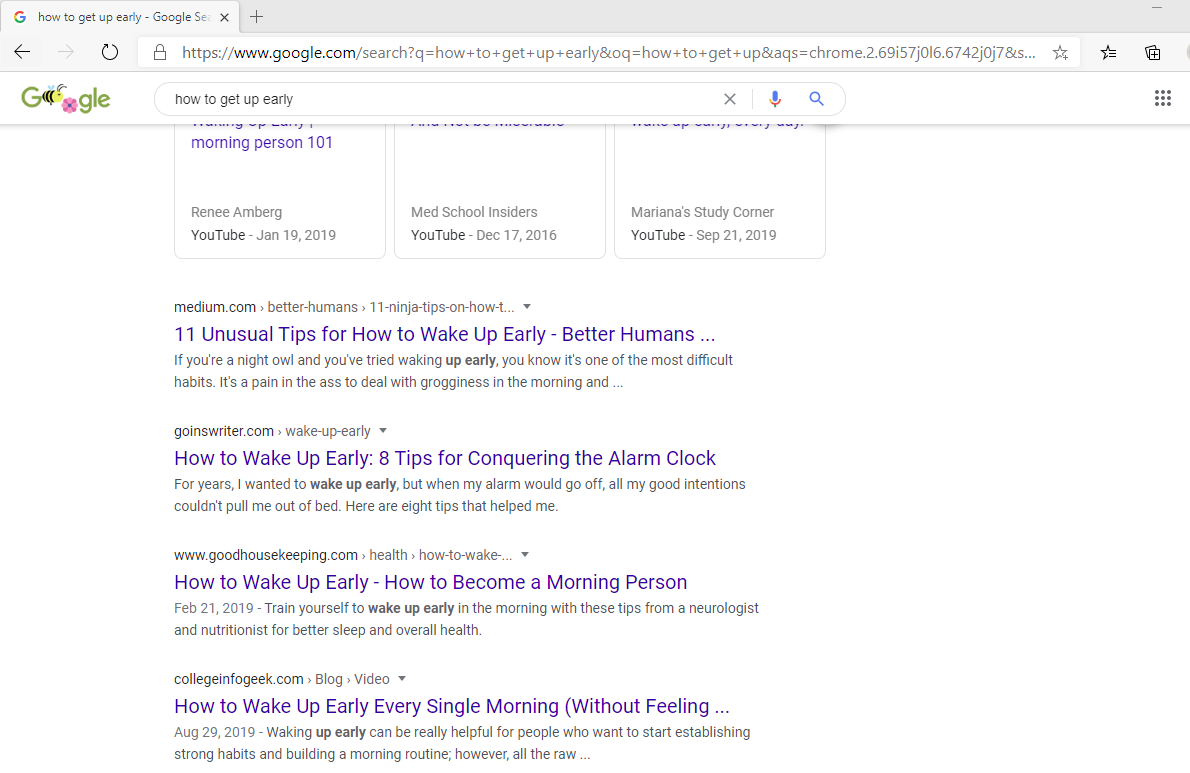Click the Google doodle logo
Screen dimensions: 1190x773
click(66, 99)
